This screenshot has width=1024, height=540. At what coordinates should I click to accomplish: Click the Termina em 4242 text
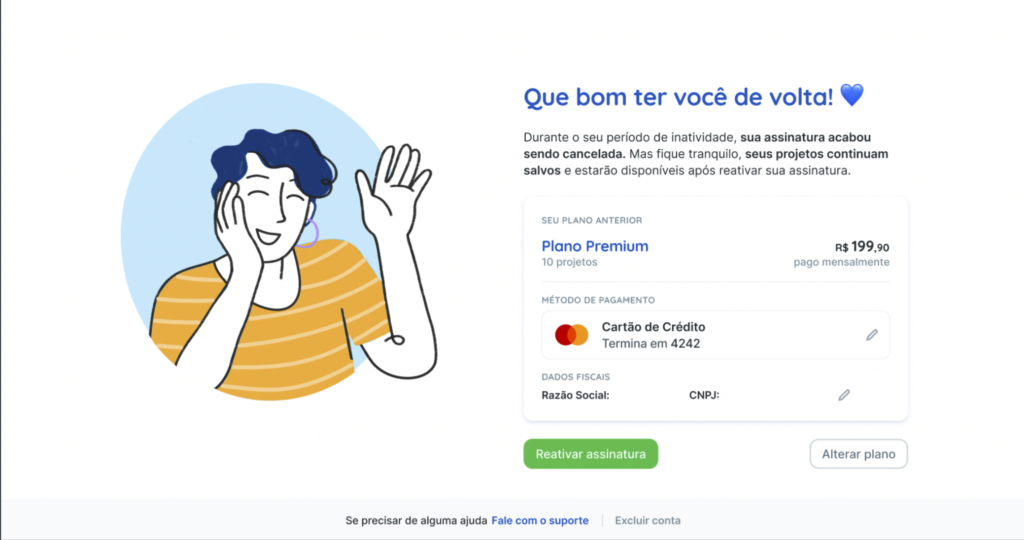pyautogui.click(x=650, y=343)
